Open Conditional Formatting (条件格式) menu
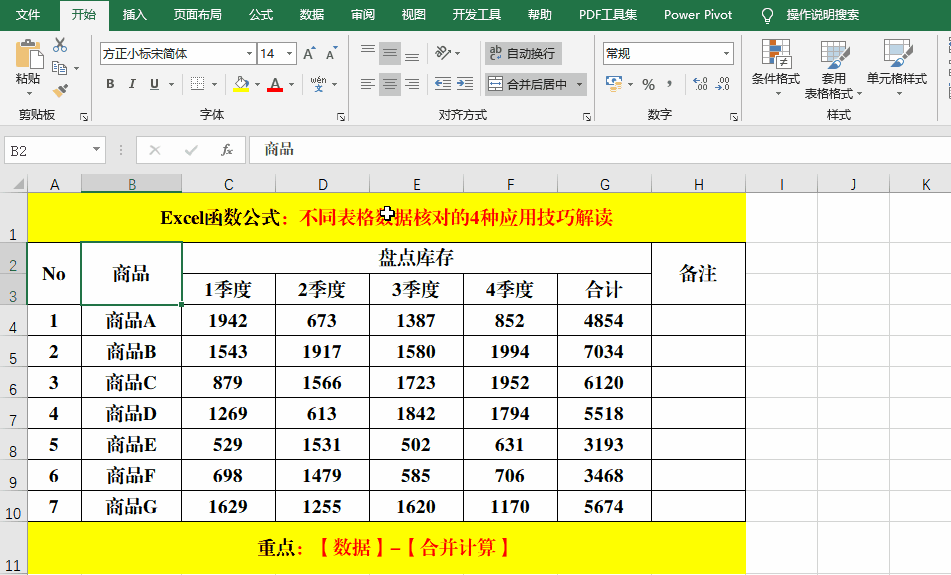This screenshot has height=575, width=951. coord(776,67)
